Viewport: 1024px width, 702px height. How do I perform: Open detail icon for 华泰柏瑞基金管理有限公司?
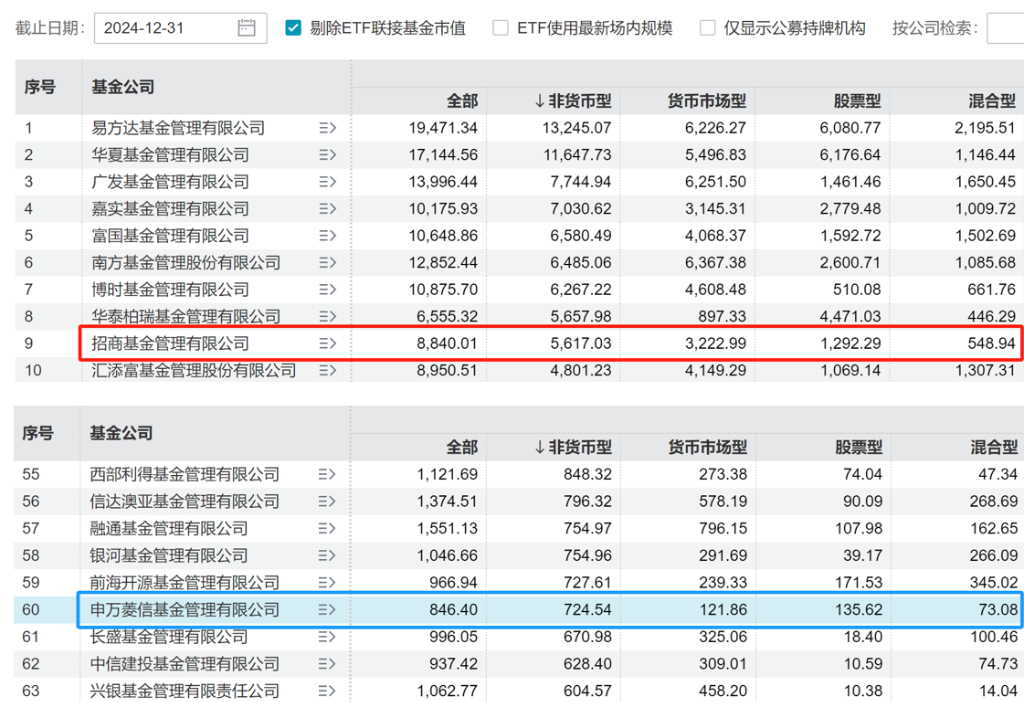tap(328, 317)
